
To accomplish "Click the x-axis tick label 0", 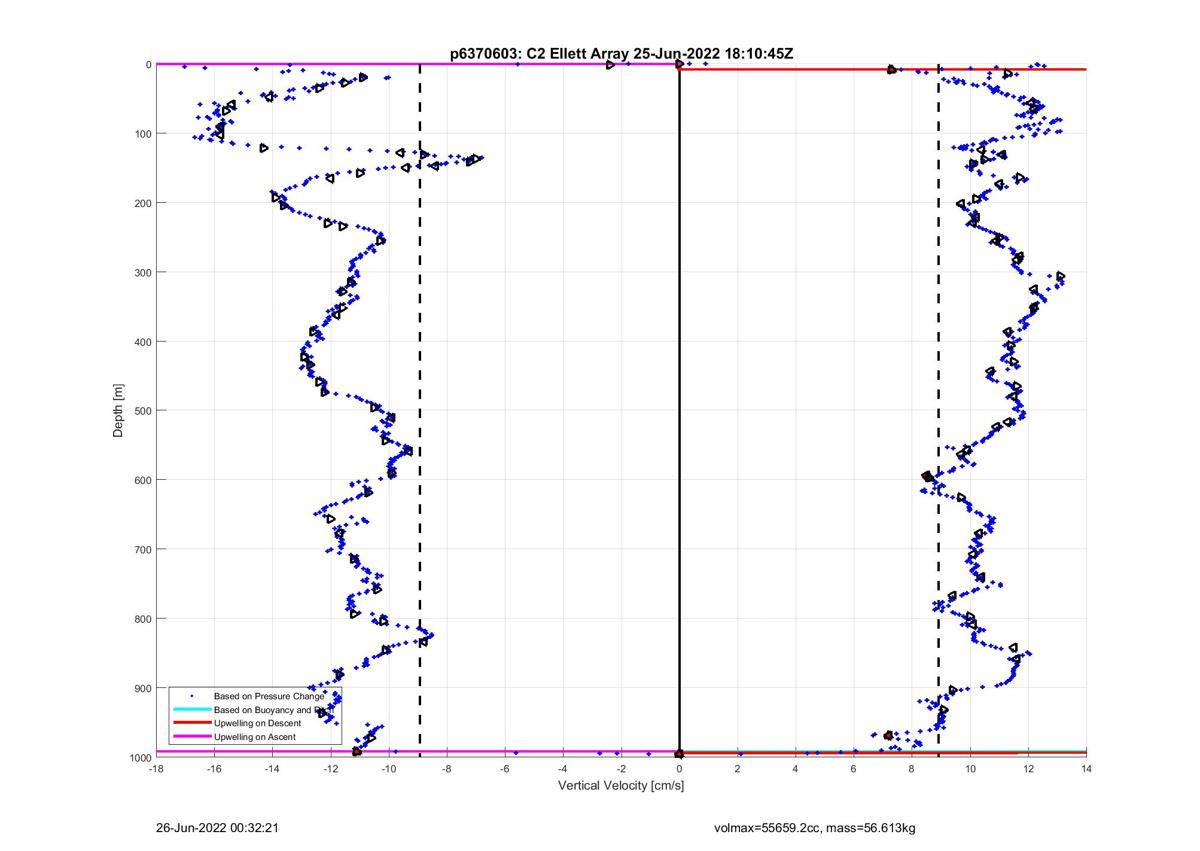I will tap(679, 769).
